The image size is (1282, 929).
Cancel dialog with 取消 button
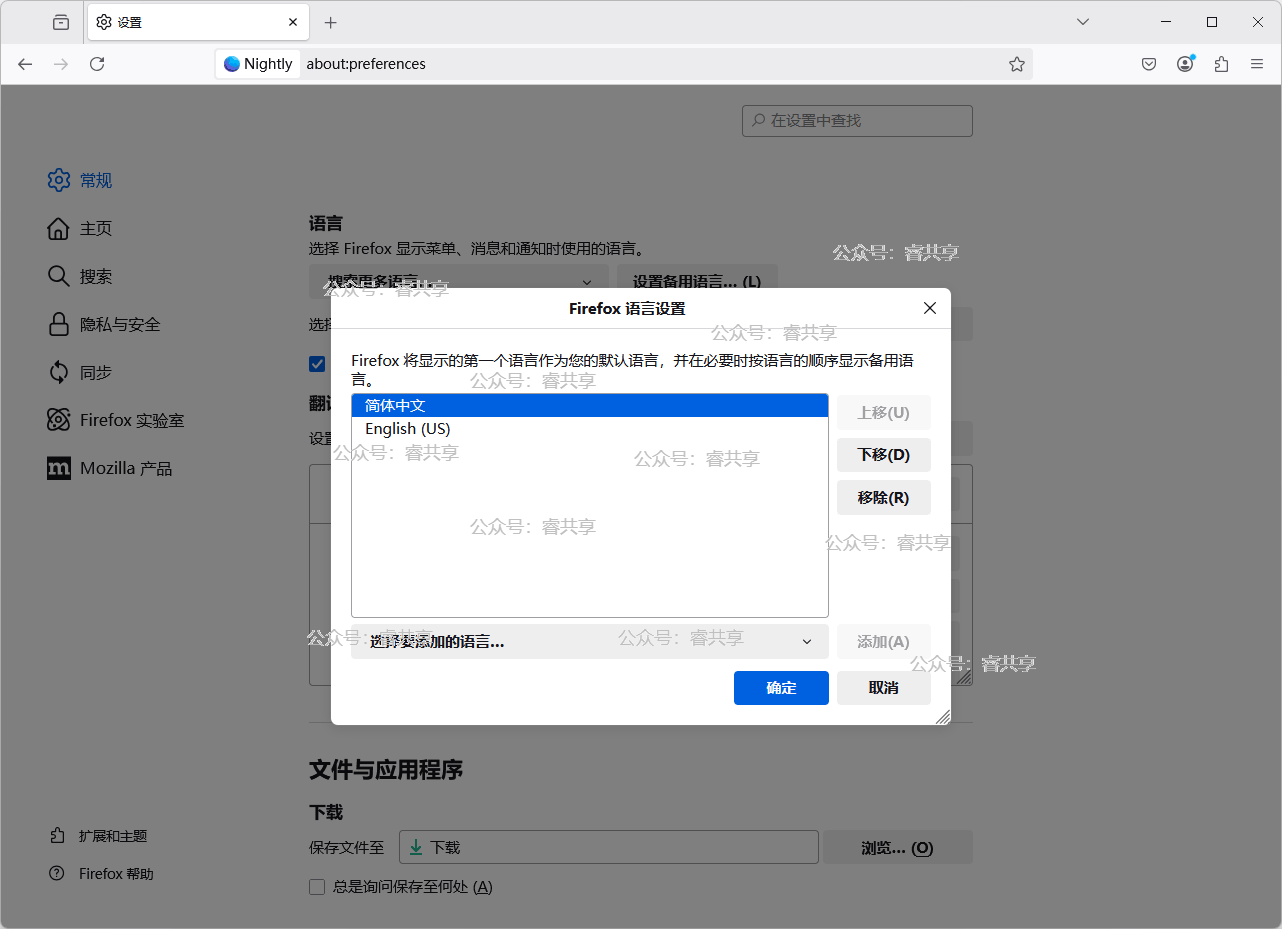[884, 688]
